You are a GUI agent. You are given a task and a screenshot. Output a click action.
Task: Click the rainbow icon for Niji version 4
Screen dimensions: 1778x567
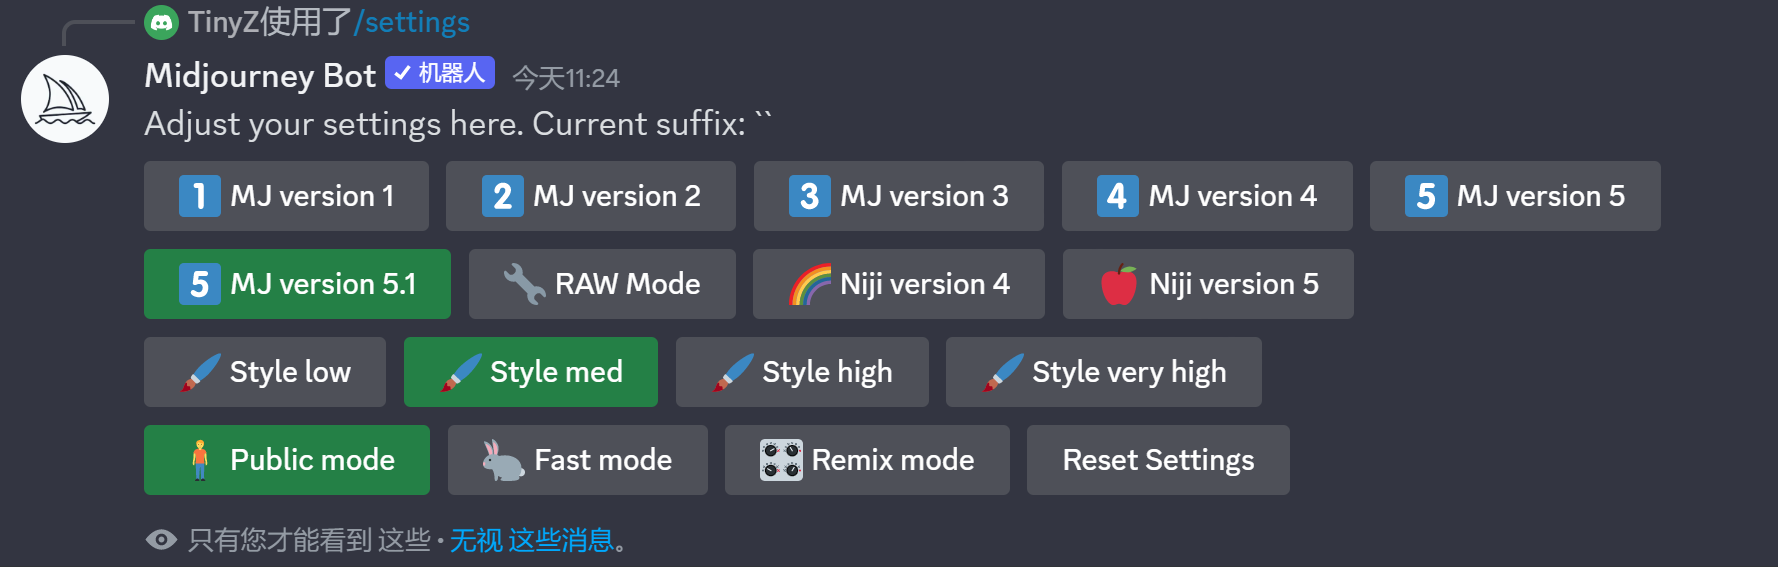point(809,284)
